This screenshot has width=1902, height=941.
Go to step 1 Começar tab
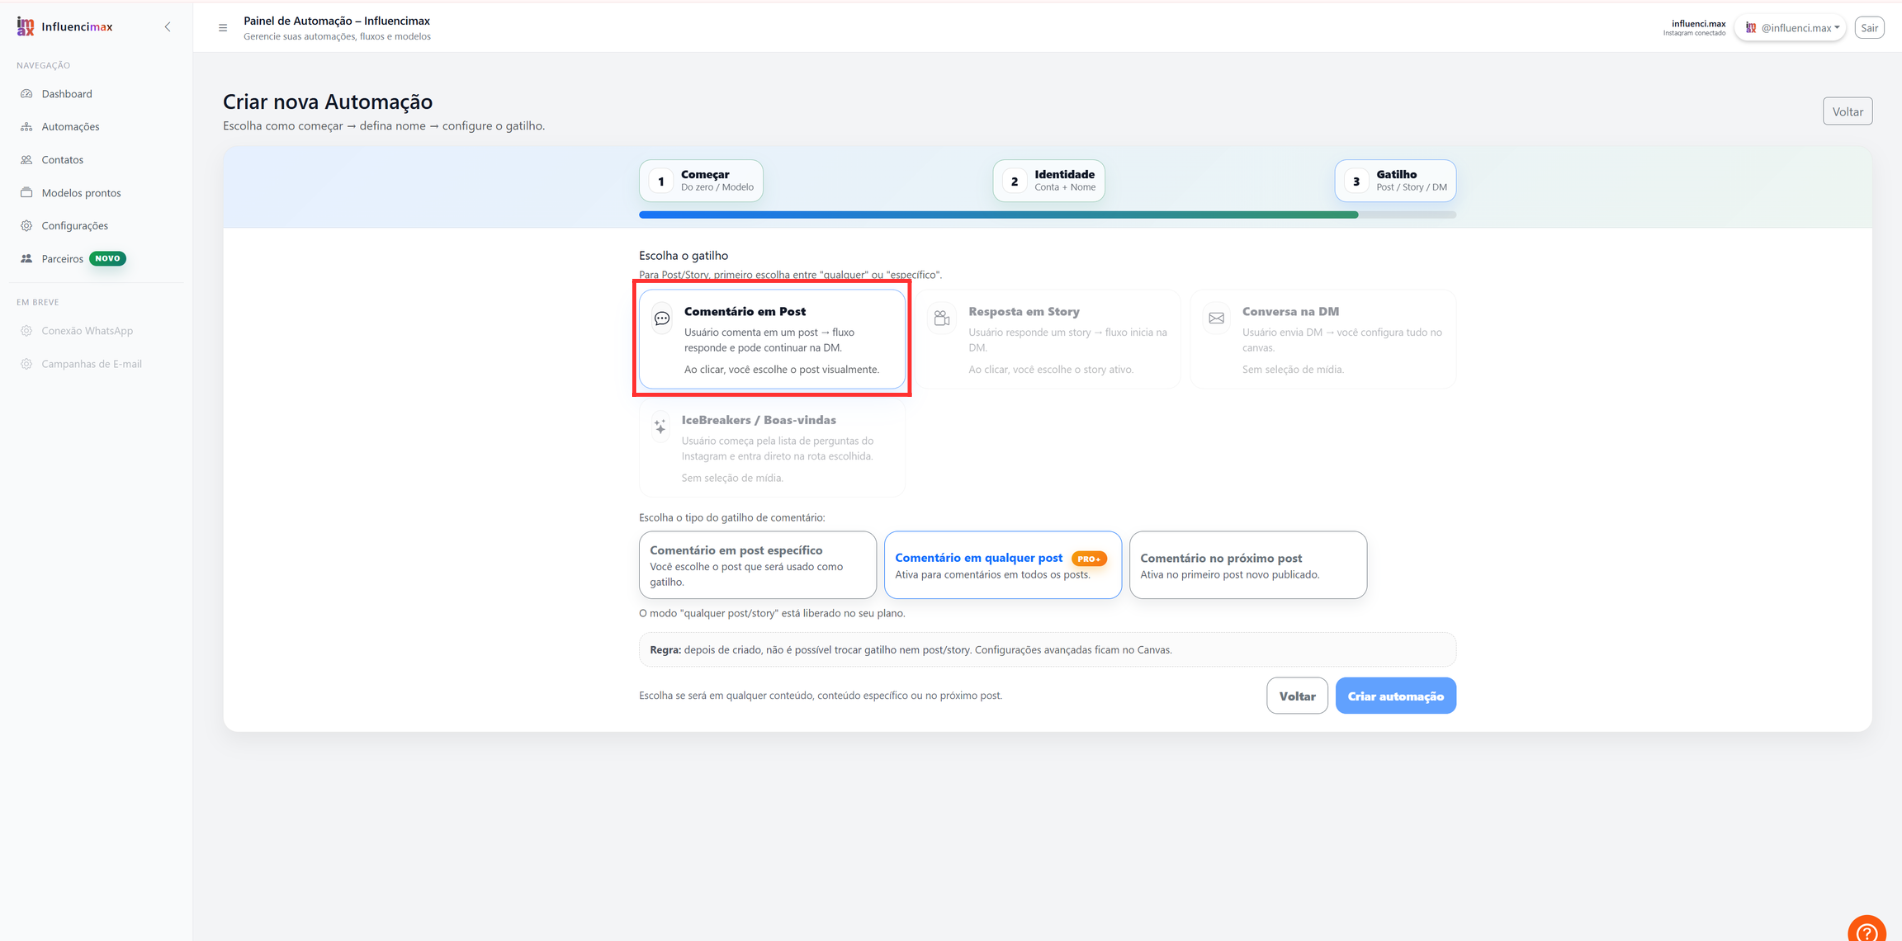click(701, 181)
